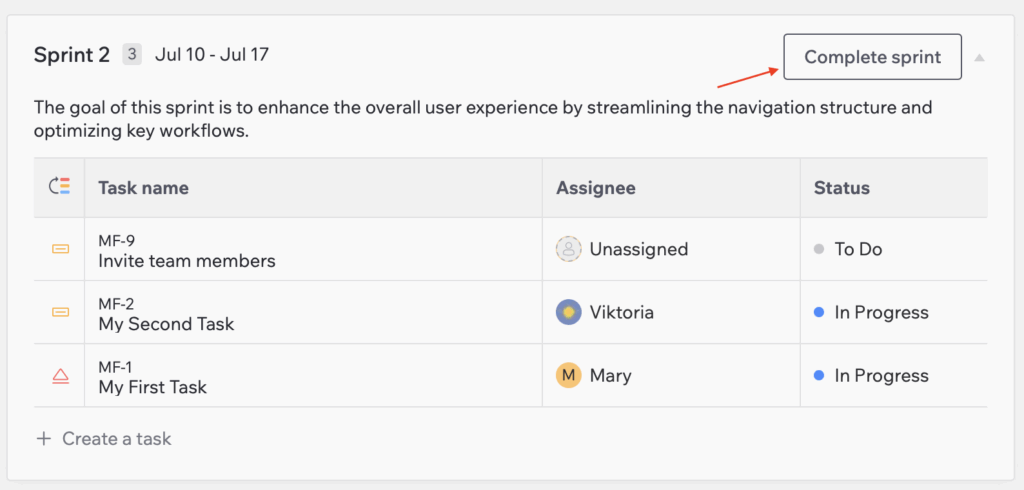This screenshot has height=490, width=1024.
Task: Open the To Do status dropdown for MF-9
Action: pos(848,249)
